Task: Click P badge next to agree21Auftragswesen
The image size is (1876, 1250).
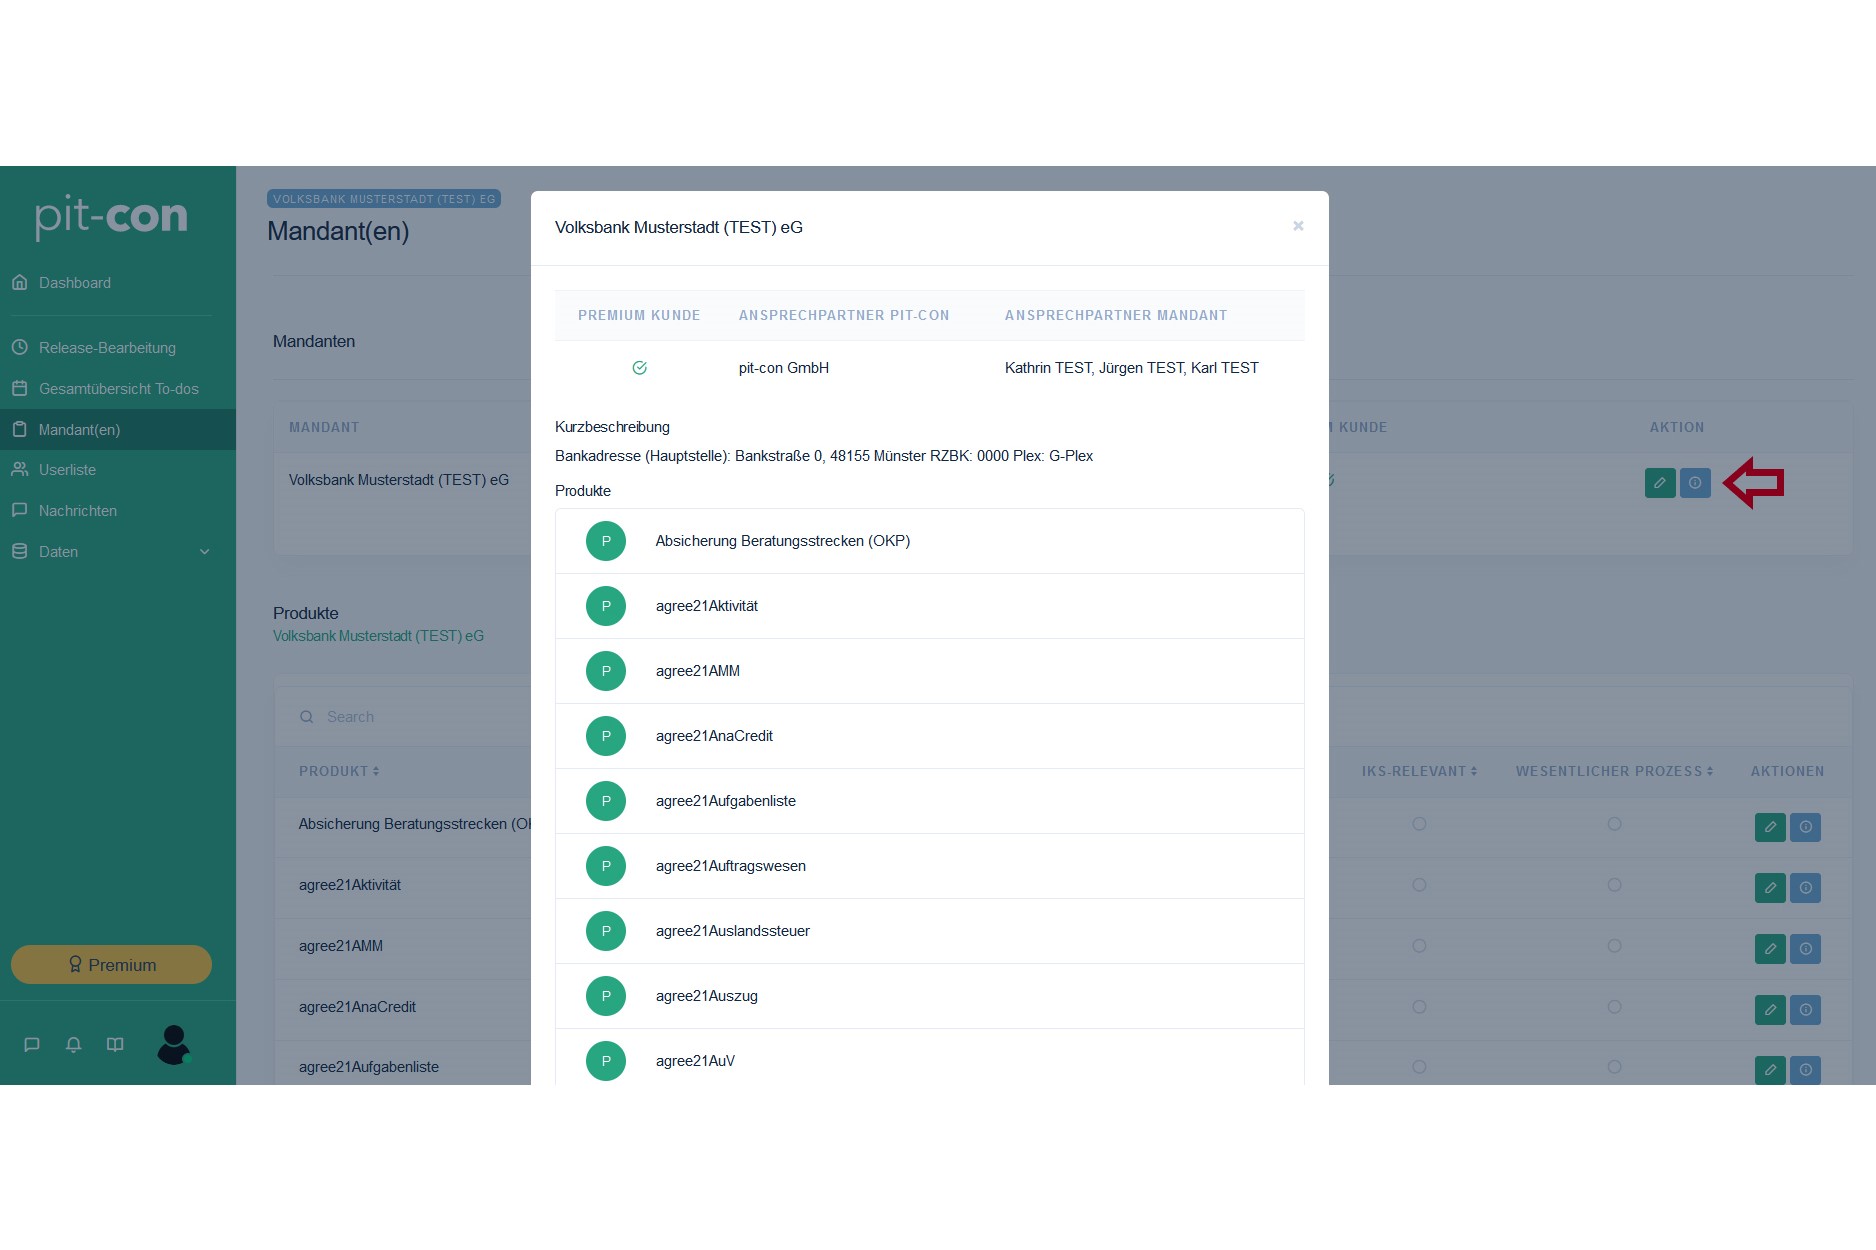Action: click(606, 866)
